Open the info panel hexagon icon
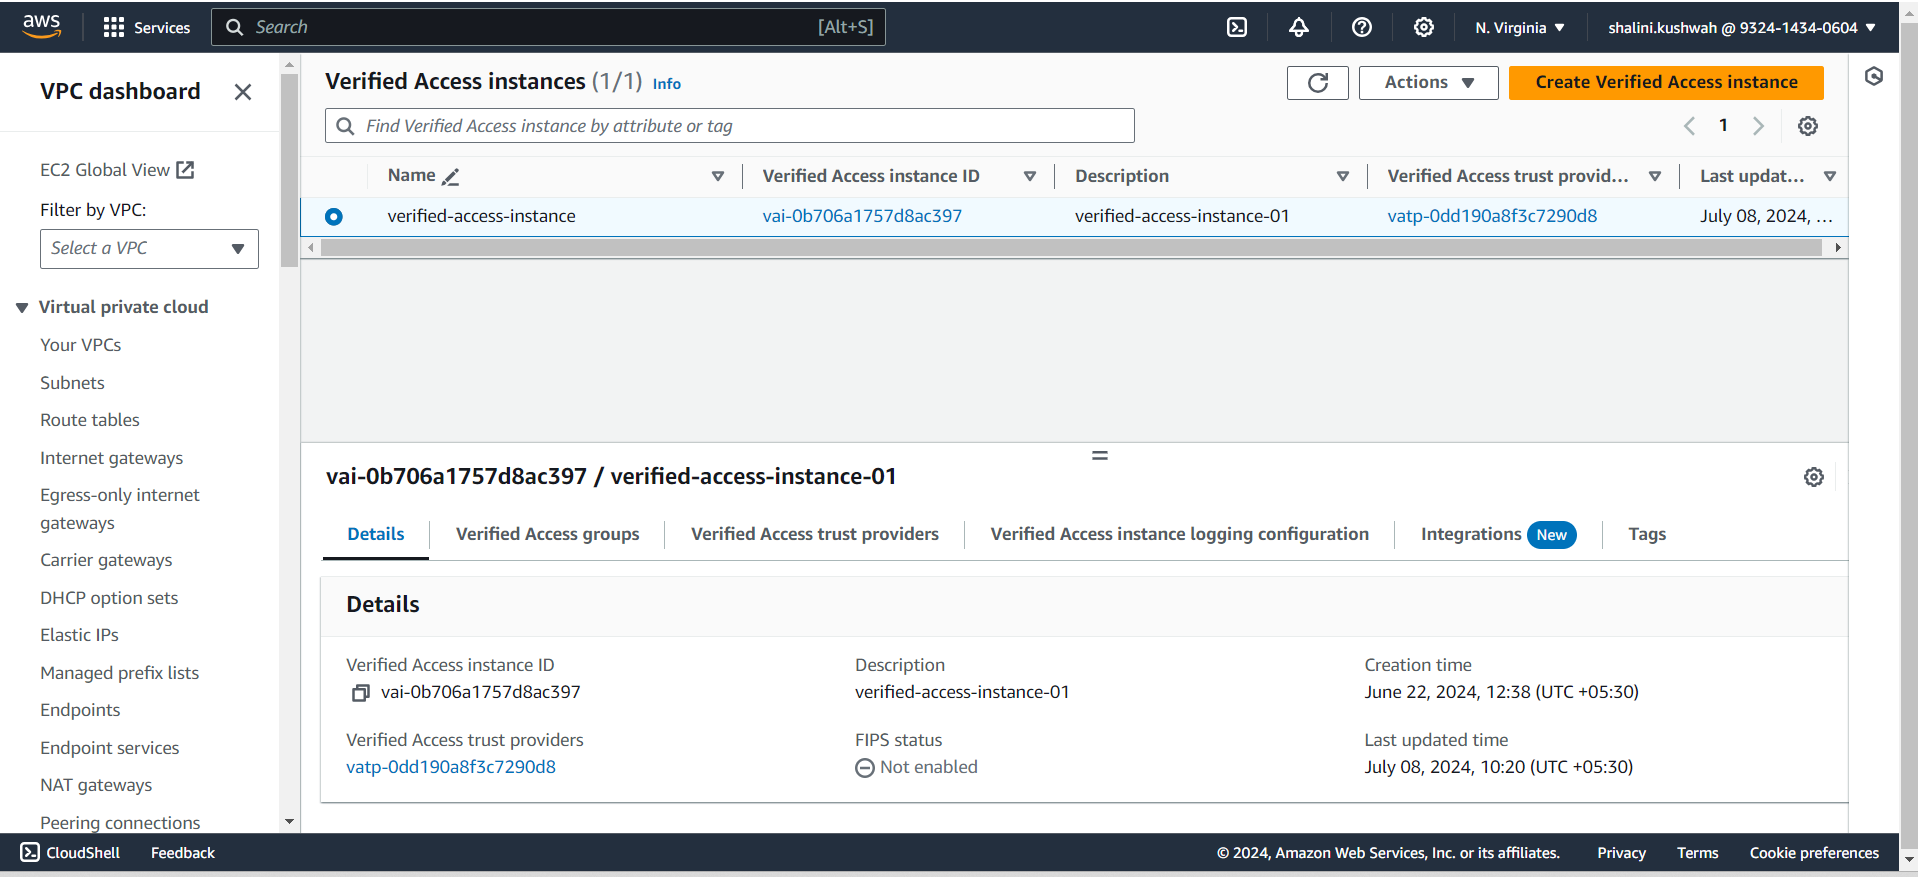1918x877 pixels. pos(1874,76)
